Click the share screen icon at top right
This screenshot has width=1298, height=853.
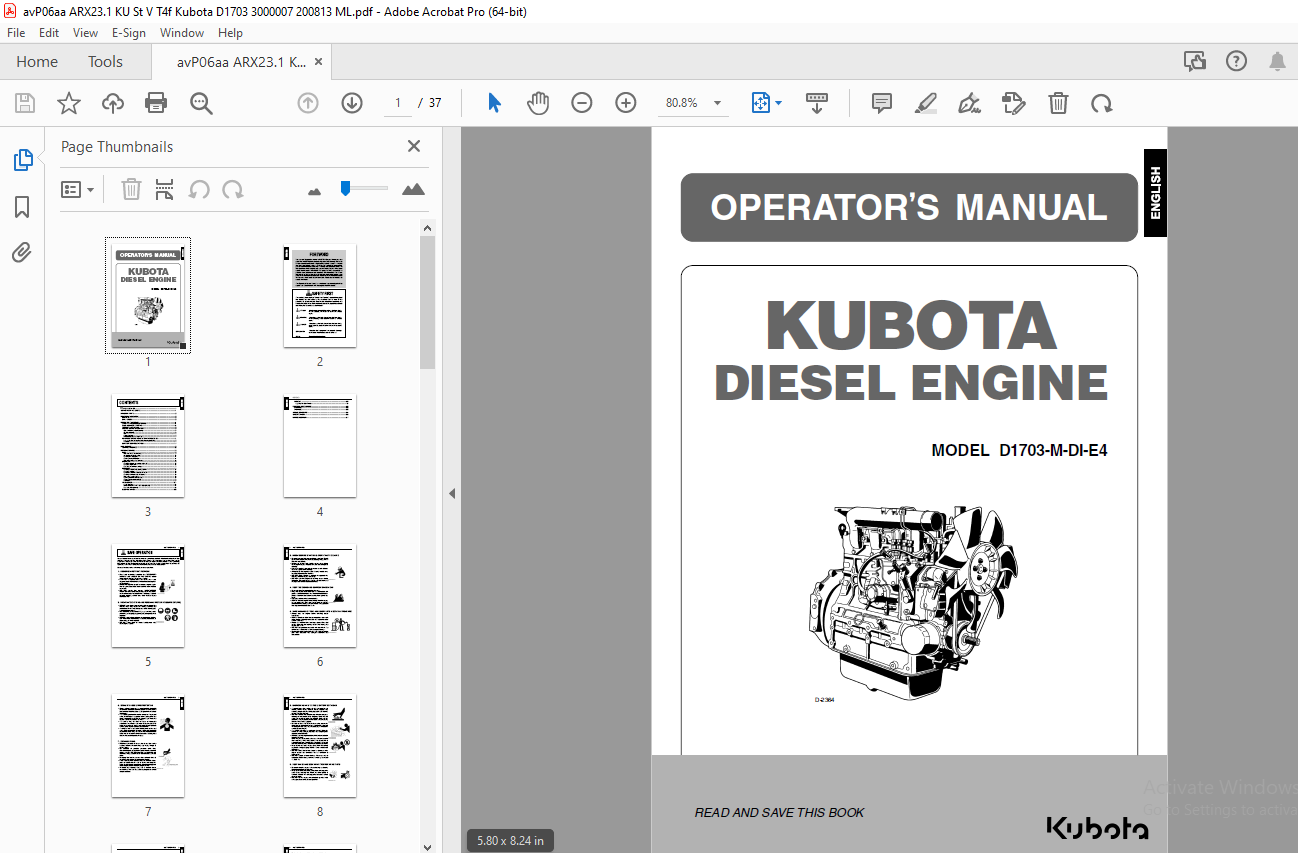point(1195,61)
